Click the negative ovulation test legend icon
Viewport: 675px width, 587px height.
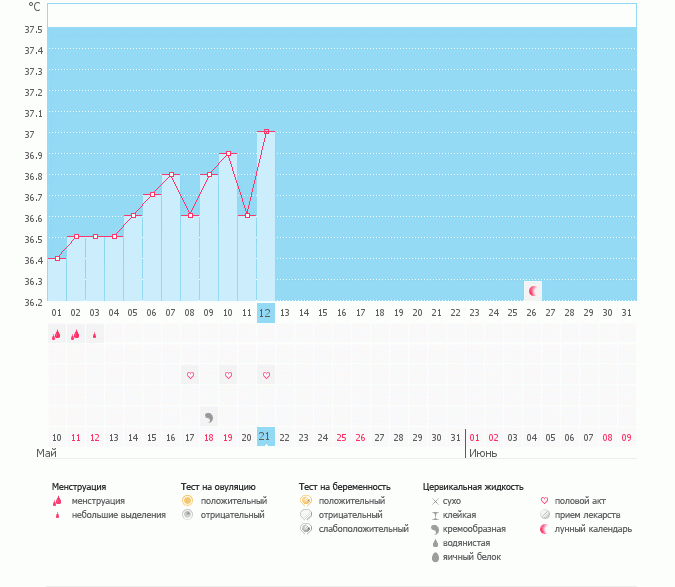(x=187, y=515)
